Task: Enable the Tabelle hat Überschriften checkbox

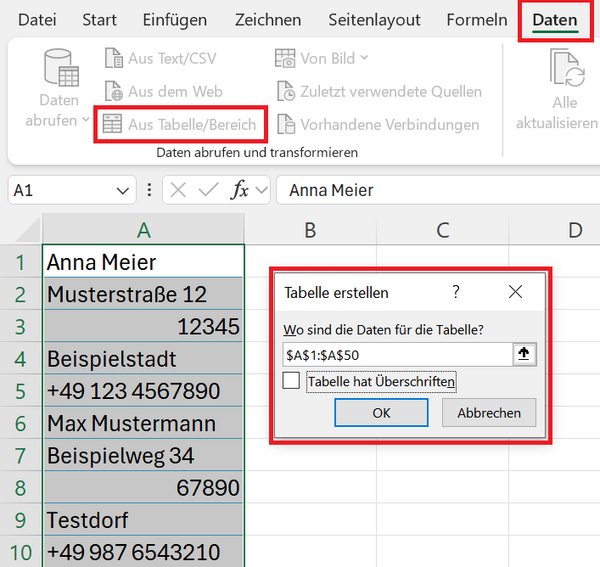Action: 291,381
